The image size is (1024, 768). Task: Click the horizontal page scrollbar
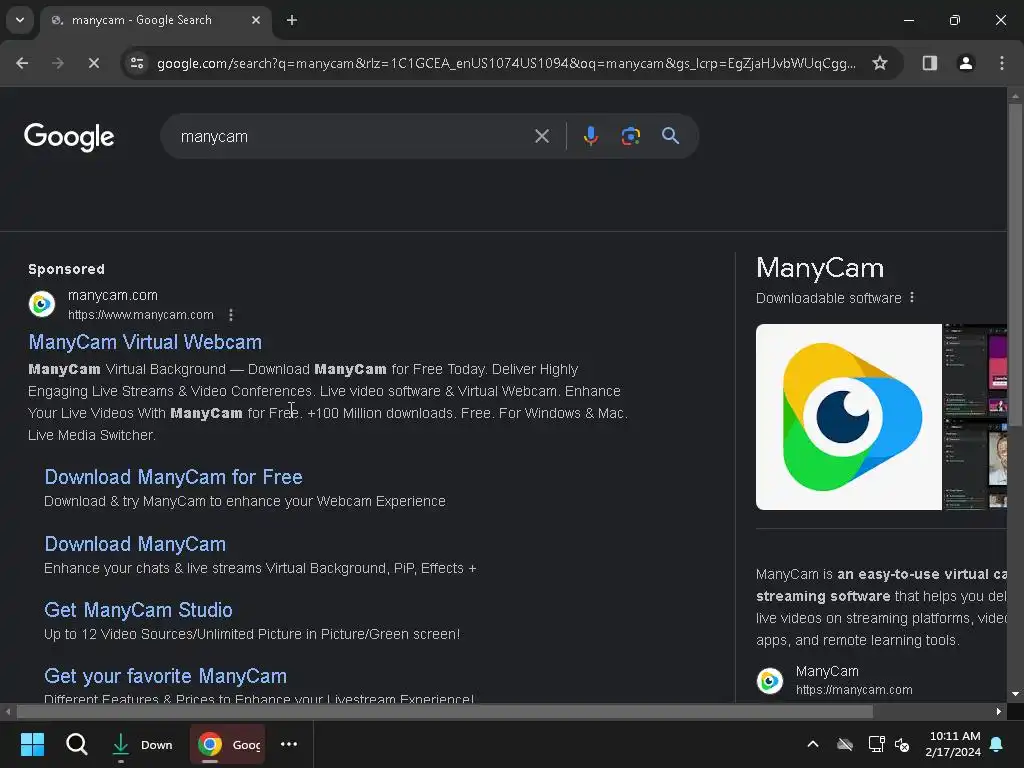[444, 711]
